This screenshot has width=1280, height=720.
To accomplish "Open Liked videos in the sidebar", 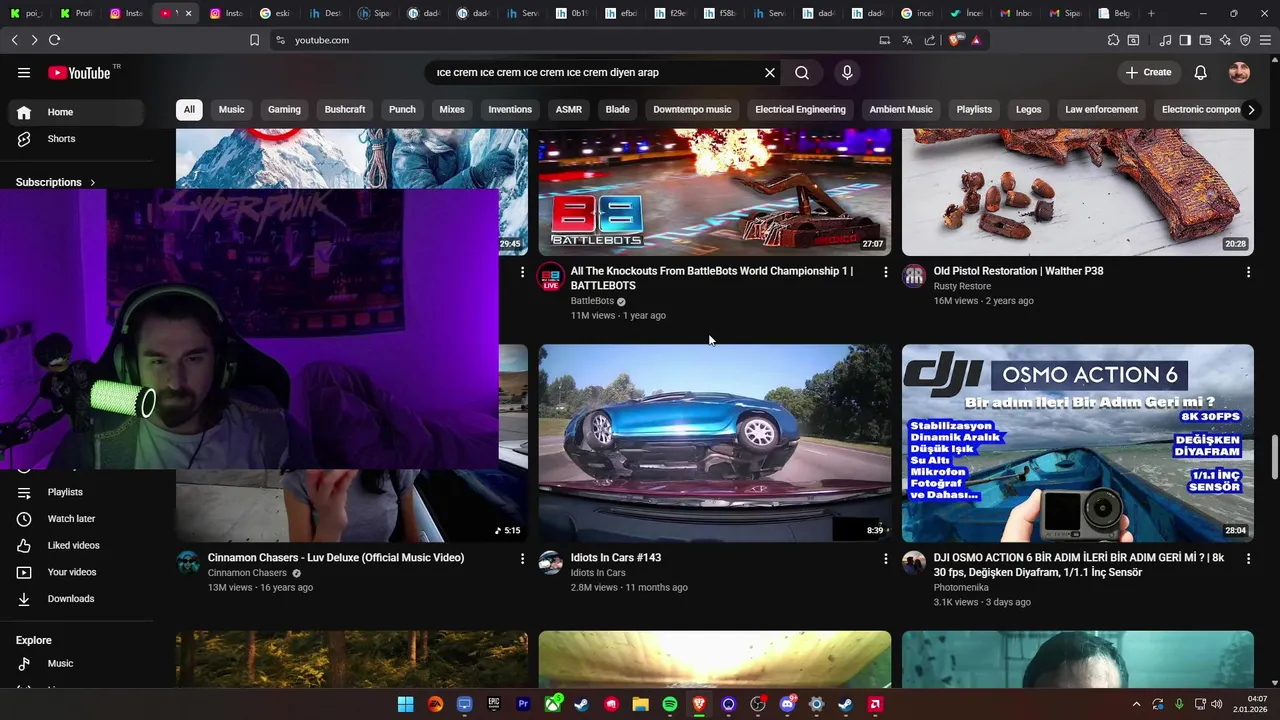I will (x=77, y=545).
